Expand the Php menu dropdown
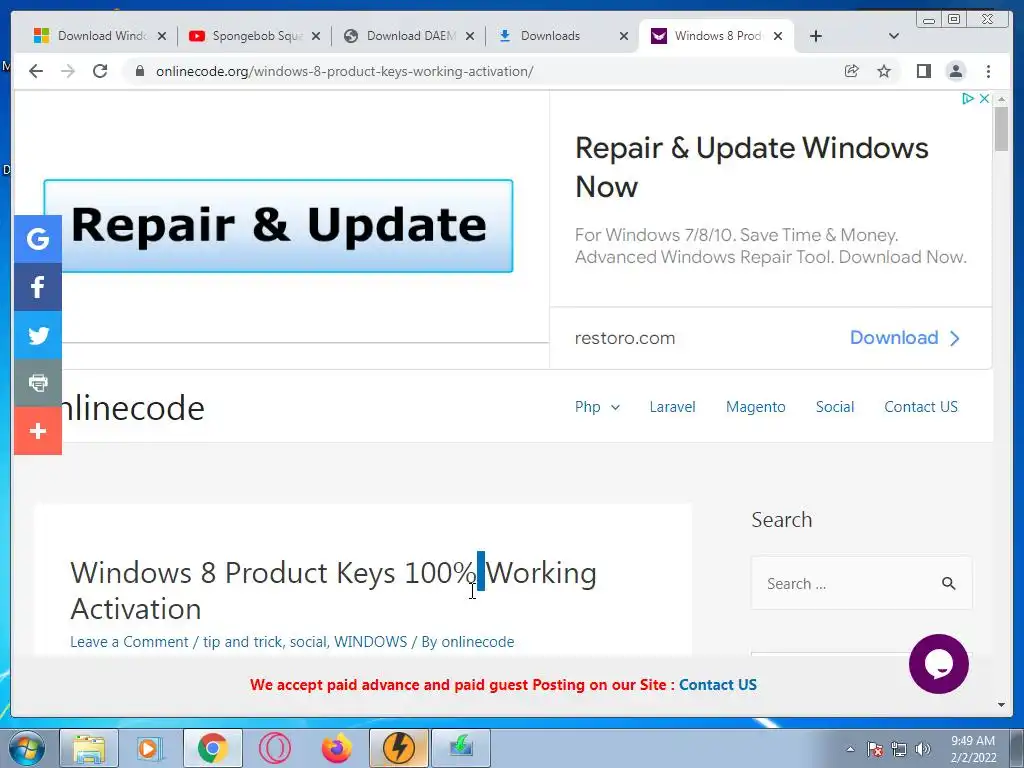Screen dimensions: 1024x768 (x=597, y=407)
